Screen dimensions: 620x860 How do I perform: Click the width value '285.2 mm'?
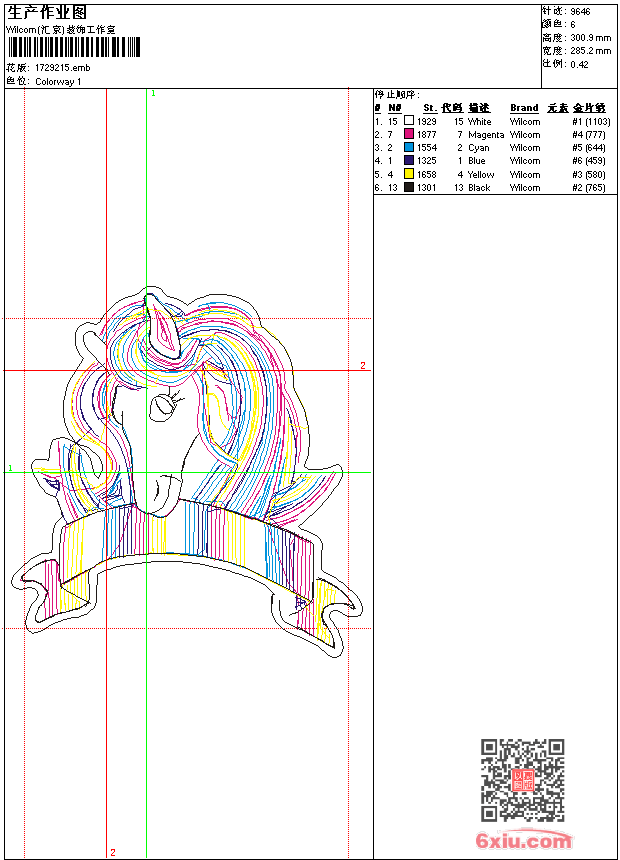(x=591, y=51)
